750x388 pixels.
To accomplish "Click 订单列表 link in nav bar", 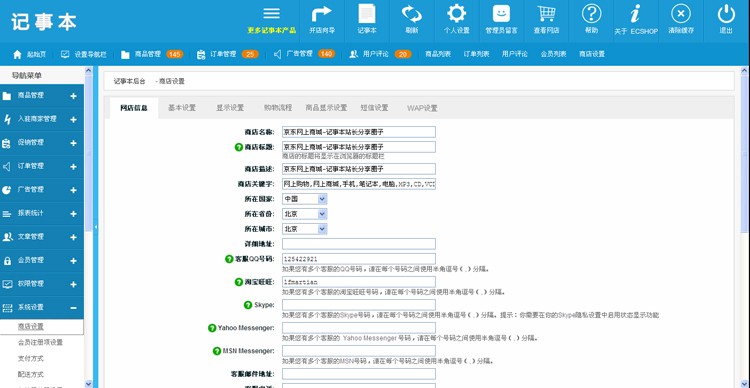I will tap(476, 54).
